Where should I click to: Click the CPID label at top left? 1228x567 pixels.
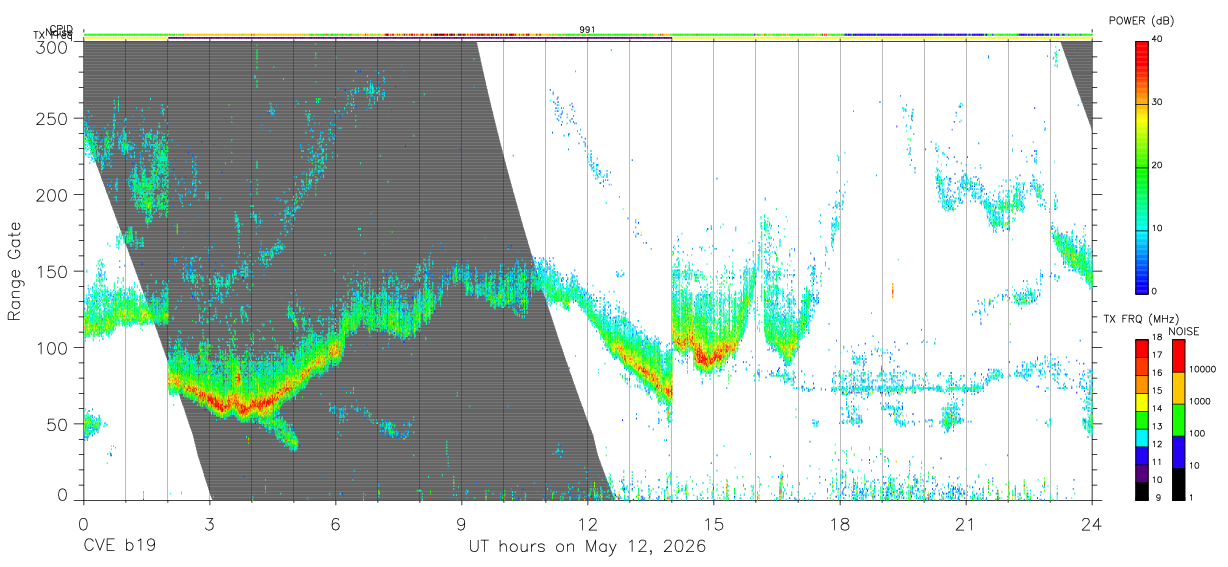click(x=61, y=29)
